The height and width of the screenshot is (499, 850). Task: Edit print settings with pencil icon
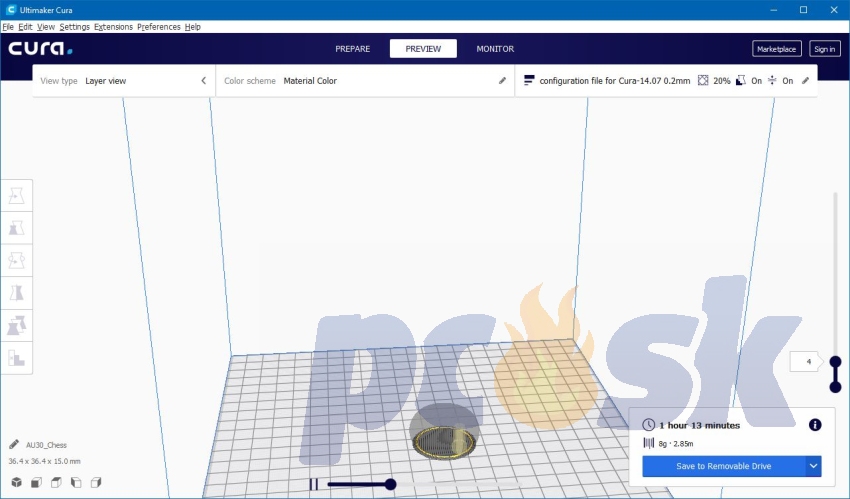pyautogui.click(x=806, y=81)
